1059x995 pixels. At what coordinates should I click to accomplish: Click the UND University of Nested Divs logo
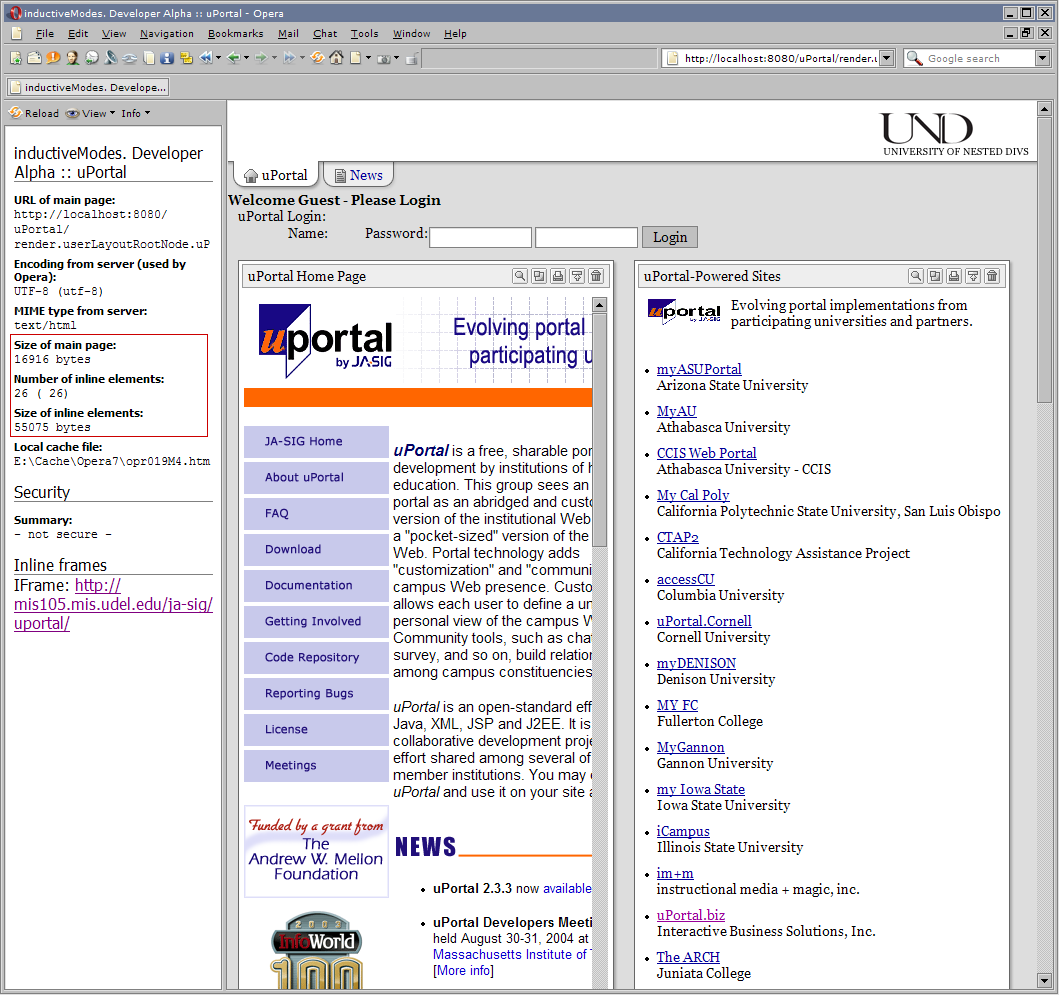pyautogui.click(x=956, y=134)
